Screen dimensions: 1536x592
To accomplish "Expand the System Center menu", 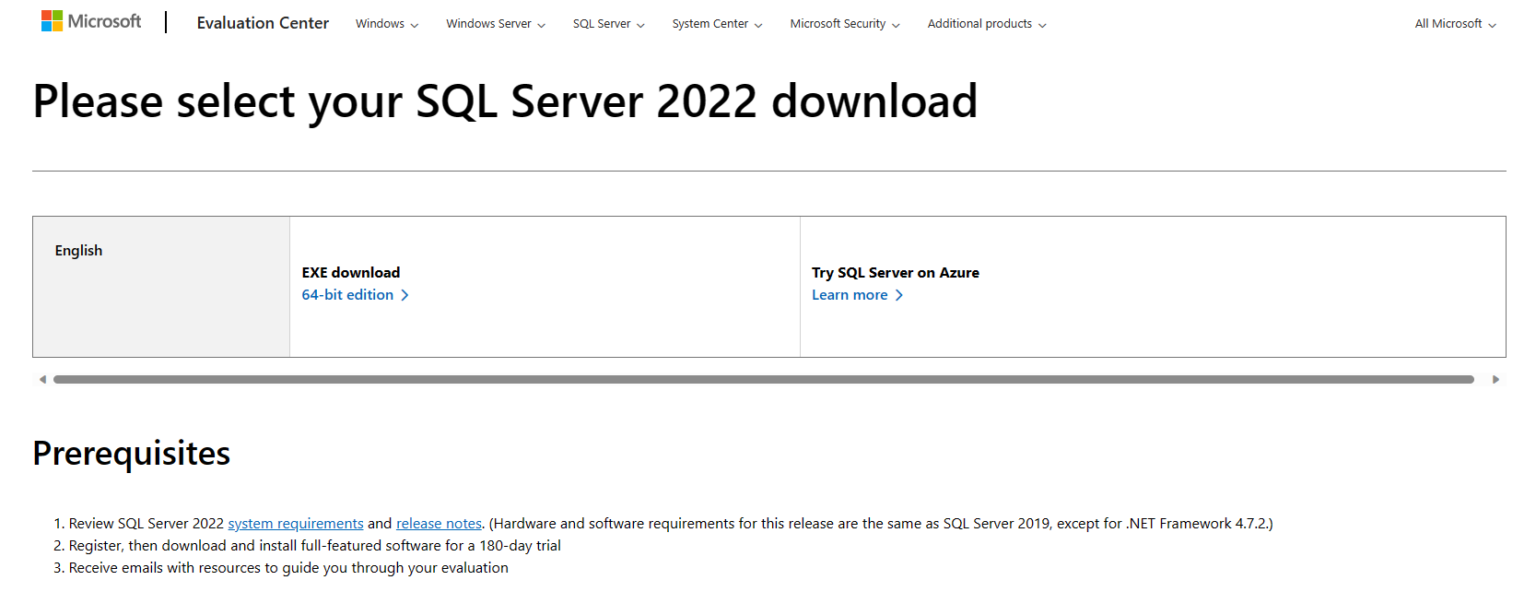I will point(717,24).
